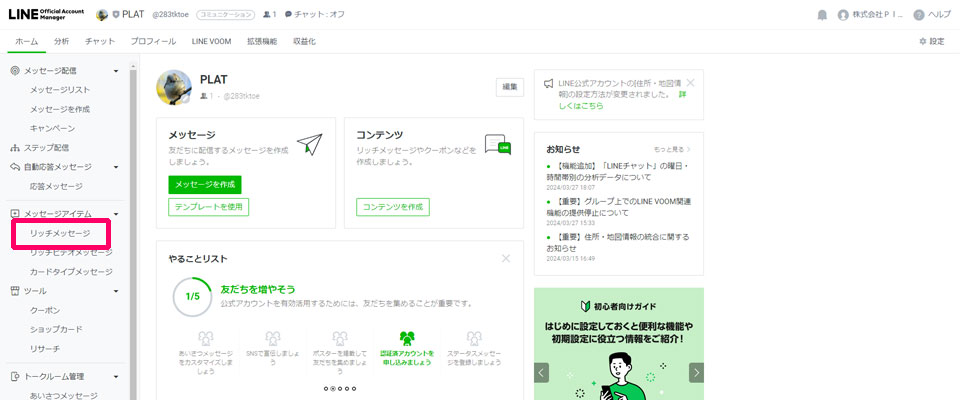Collapse the 自動応答メッセージ section
The image size is (960, 400).
click(116, 167)
